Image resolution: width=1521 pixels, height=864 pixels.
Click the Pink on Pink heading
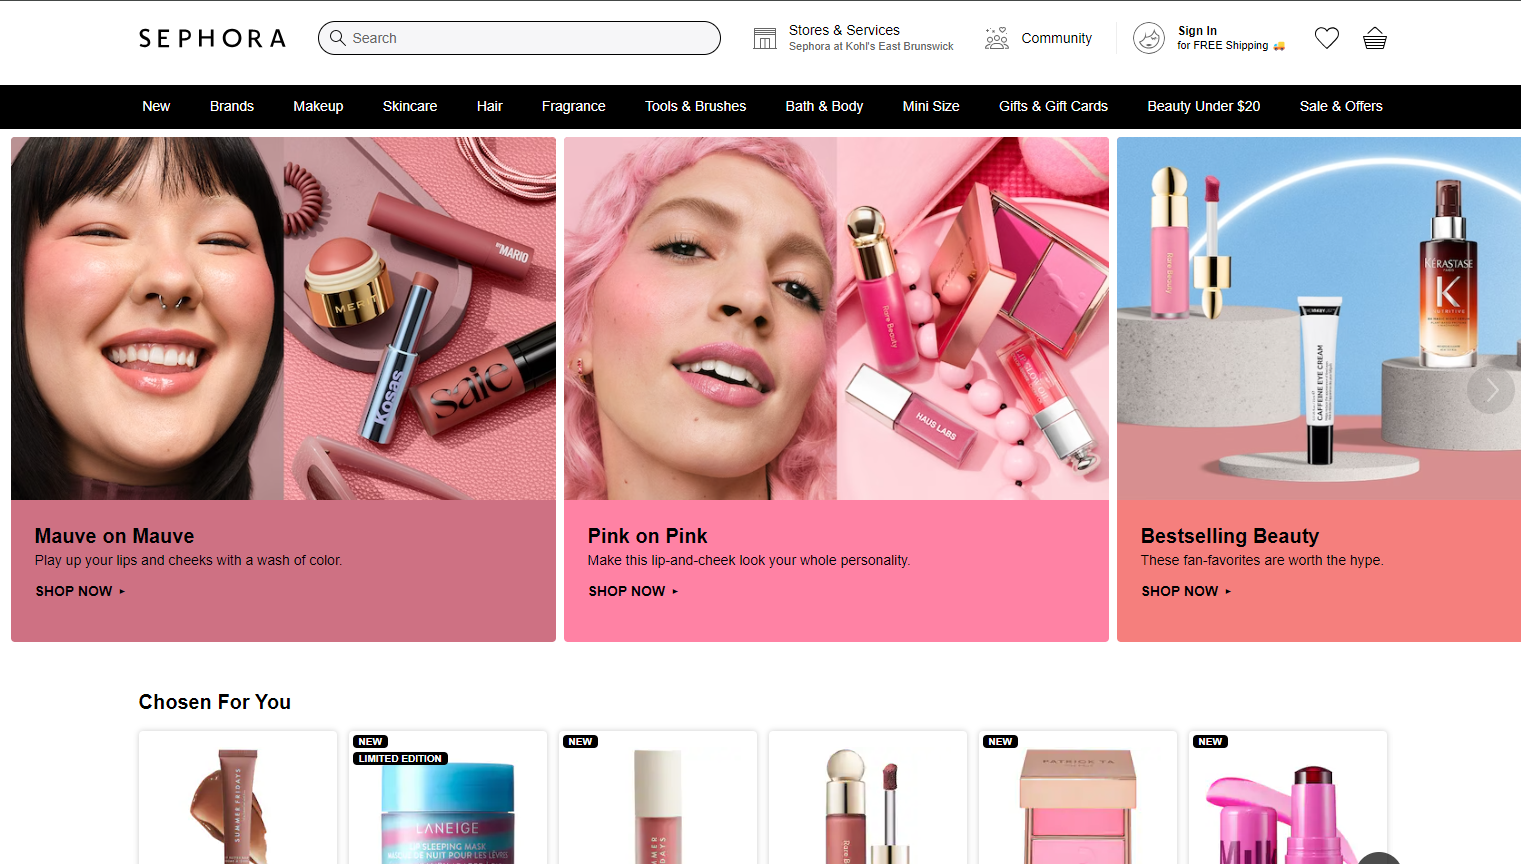point(648,536)
